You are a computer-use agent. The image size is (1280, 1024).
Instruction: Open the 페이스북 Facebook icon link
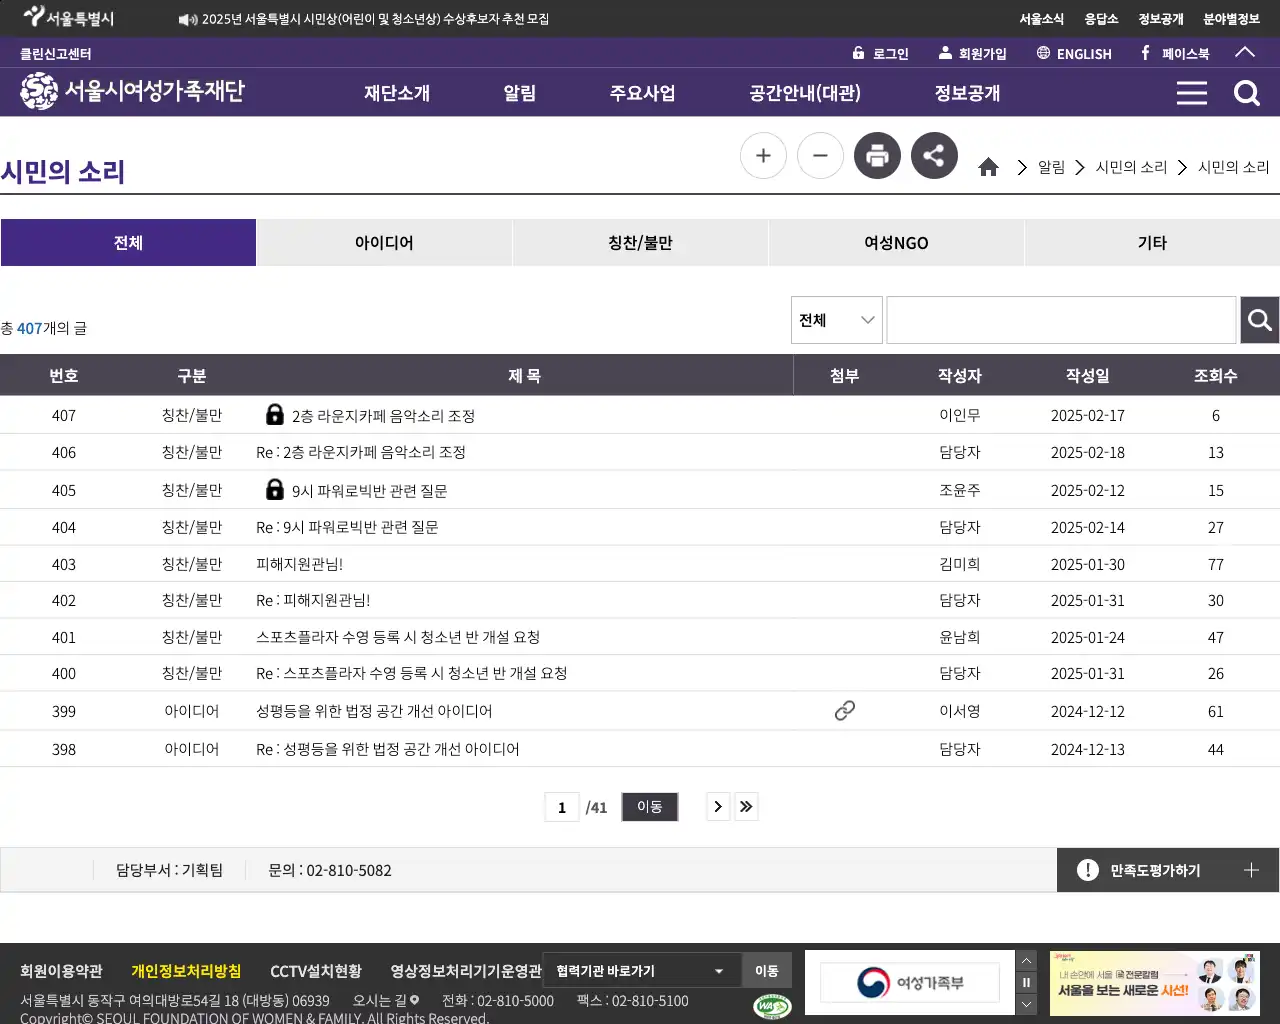(1143, 53)
